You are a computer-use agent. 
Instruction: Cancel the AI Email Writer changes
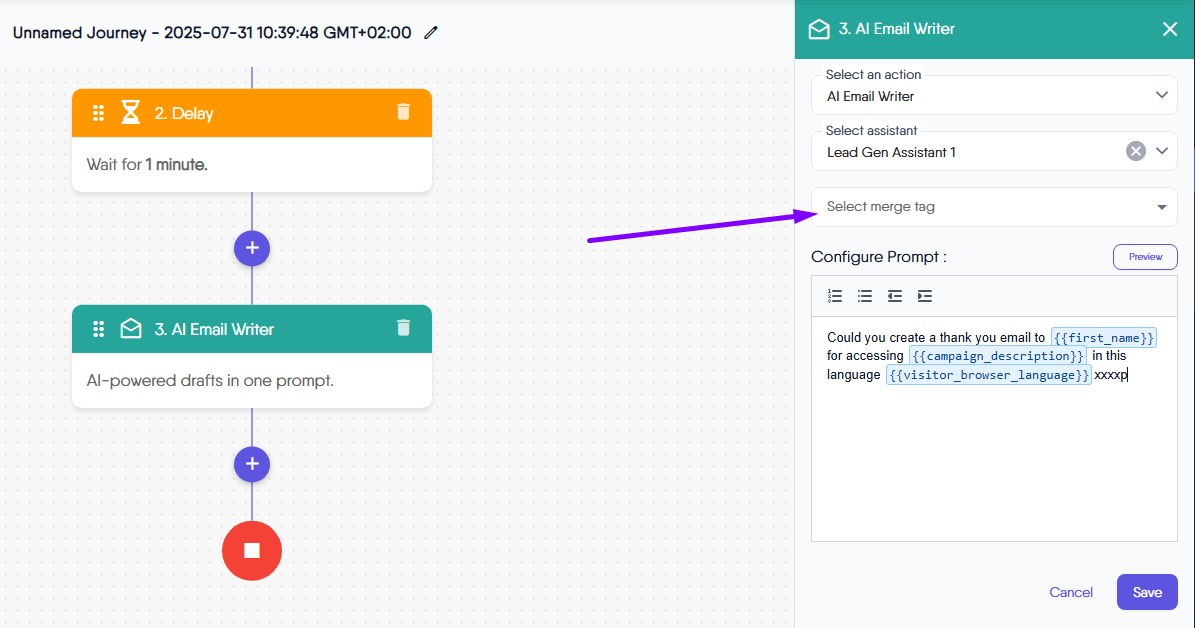(x=1071, y=592)
